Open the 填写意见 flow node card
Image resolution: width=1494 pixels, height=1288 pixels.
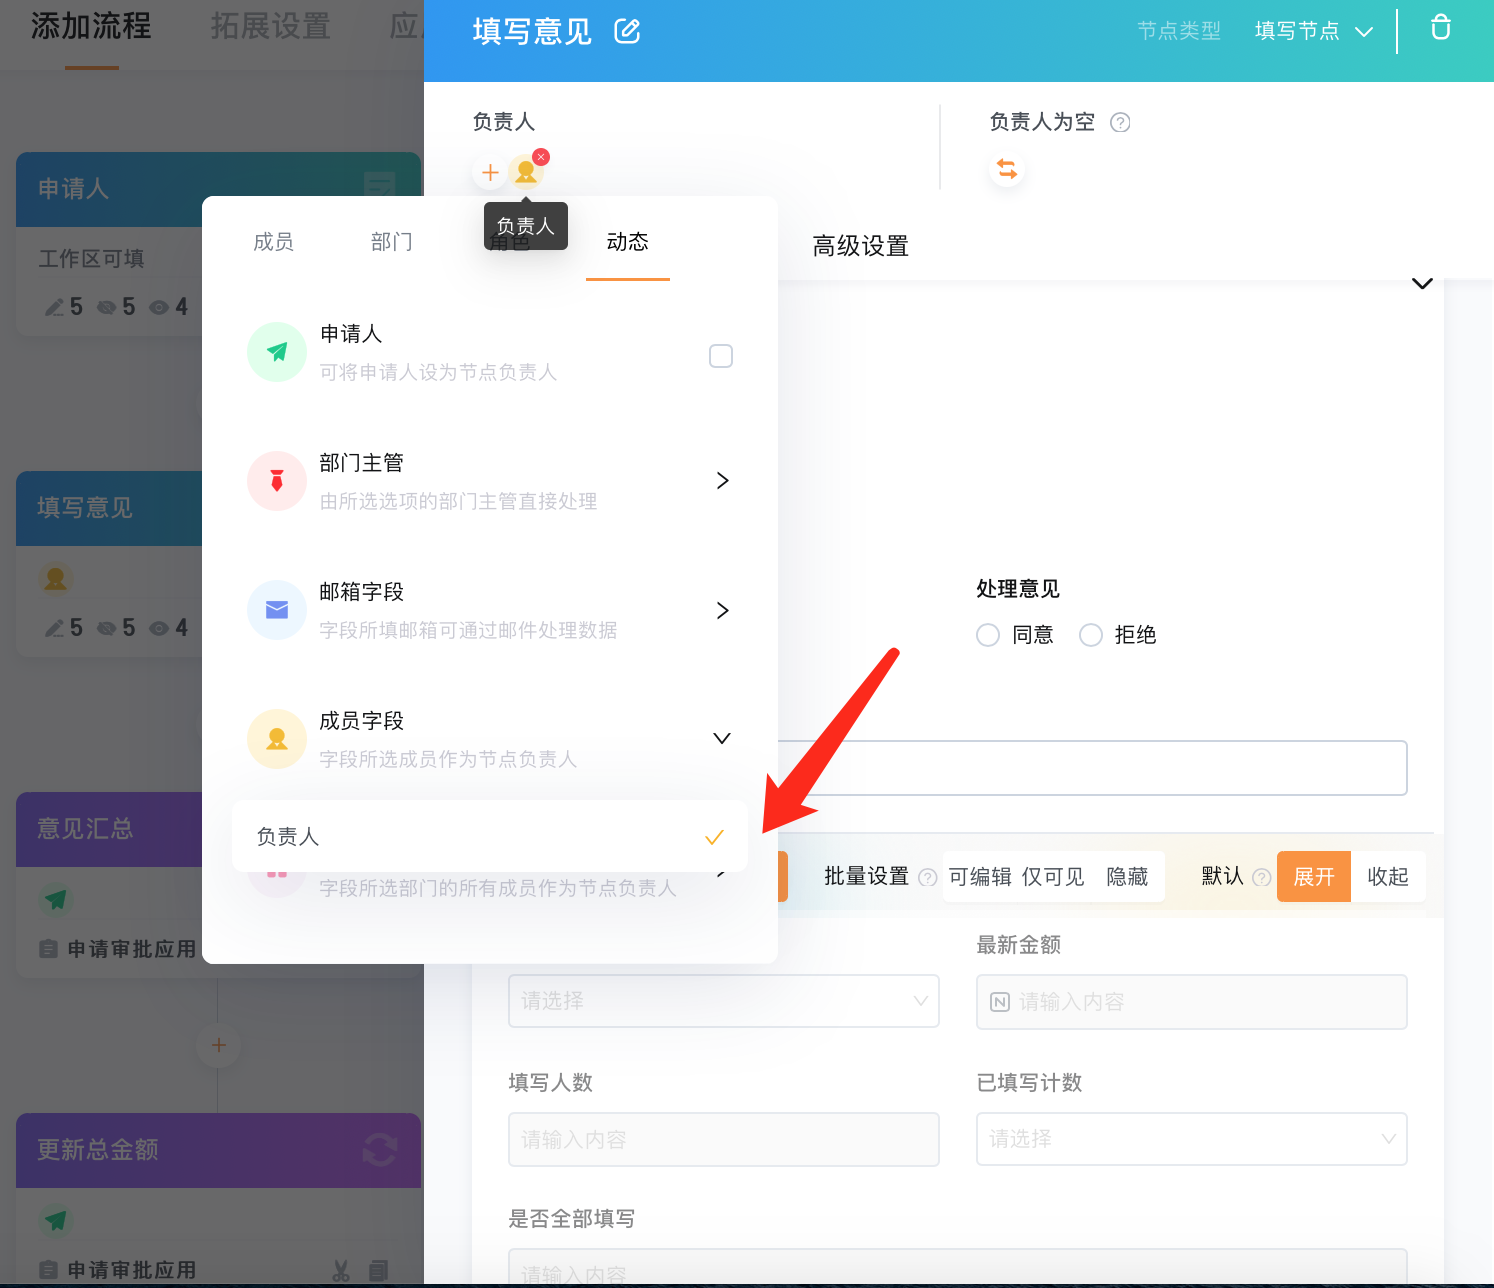[x=109, y=564]
